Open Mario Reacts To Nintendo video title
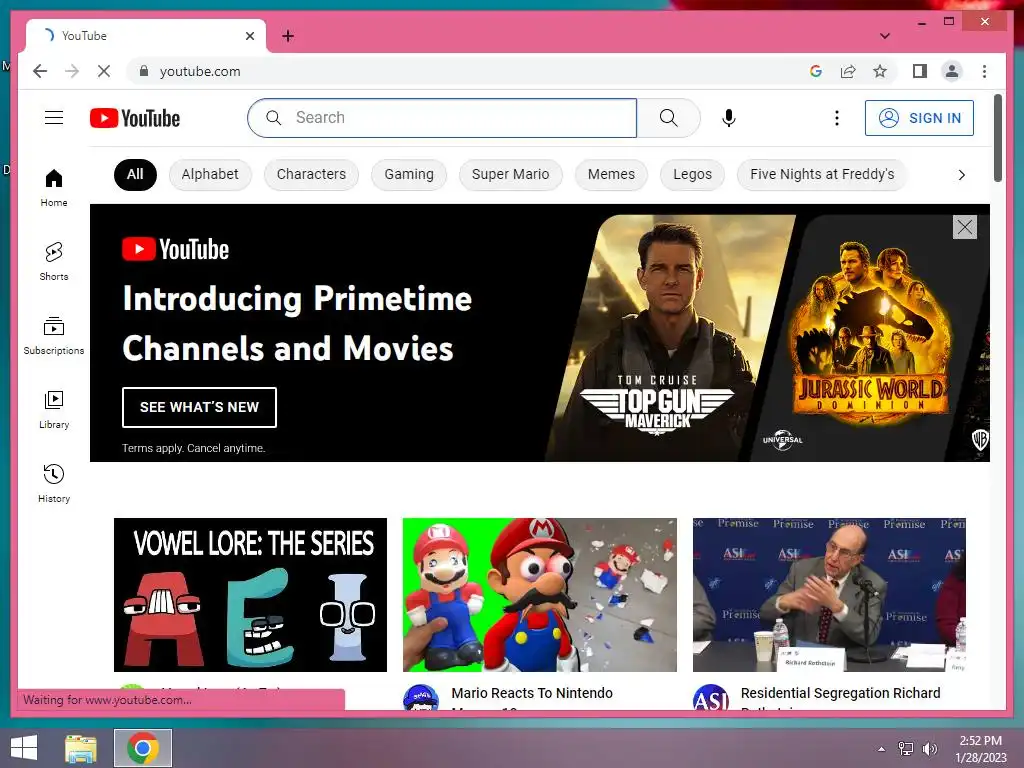1024x768 pixels. click(532, 693)
